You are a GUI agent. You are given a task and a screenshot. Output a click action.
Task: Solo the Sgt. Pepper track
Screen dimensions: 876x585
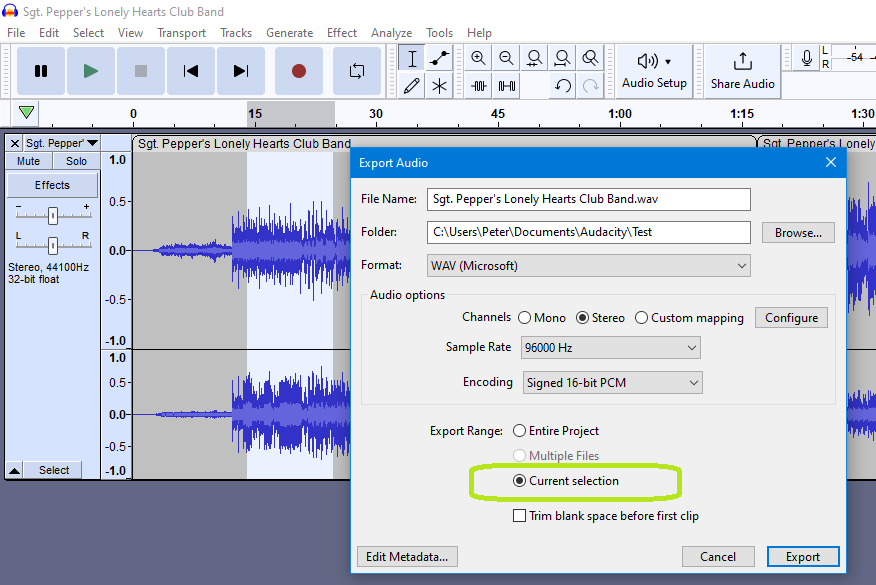(x=77, y=161)
